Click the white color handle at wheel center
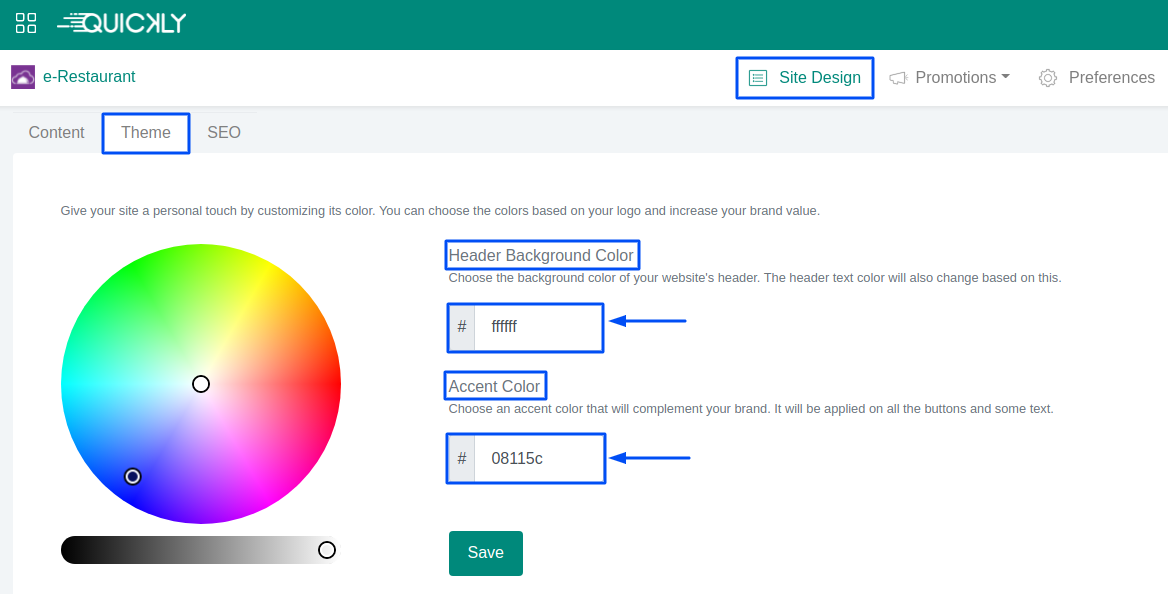Screen dimensions: 1168x594 [201, 384]
